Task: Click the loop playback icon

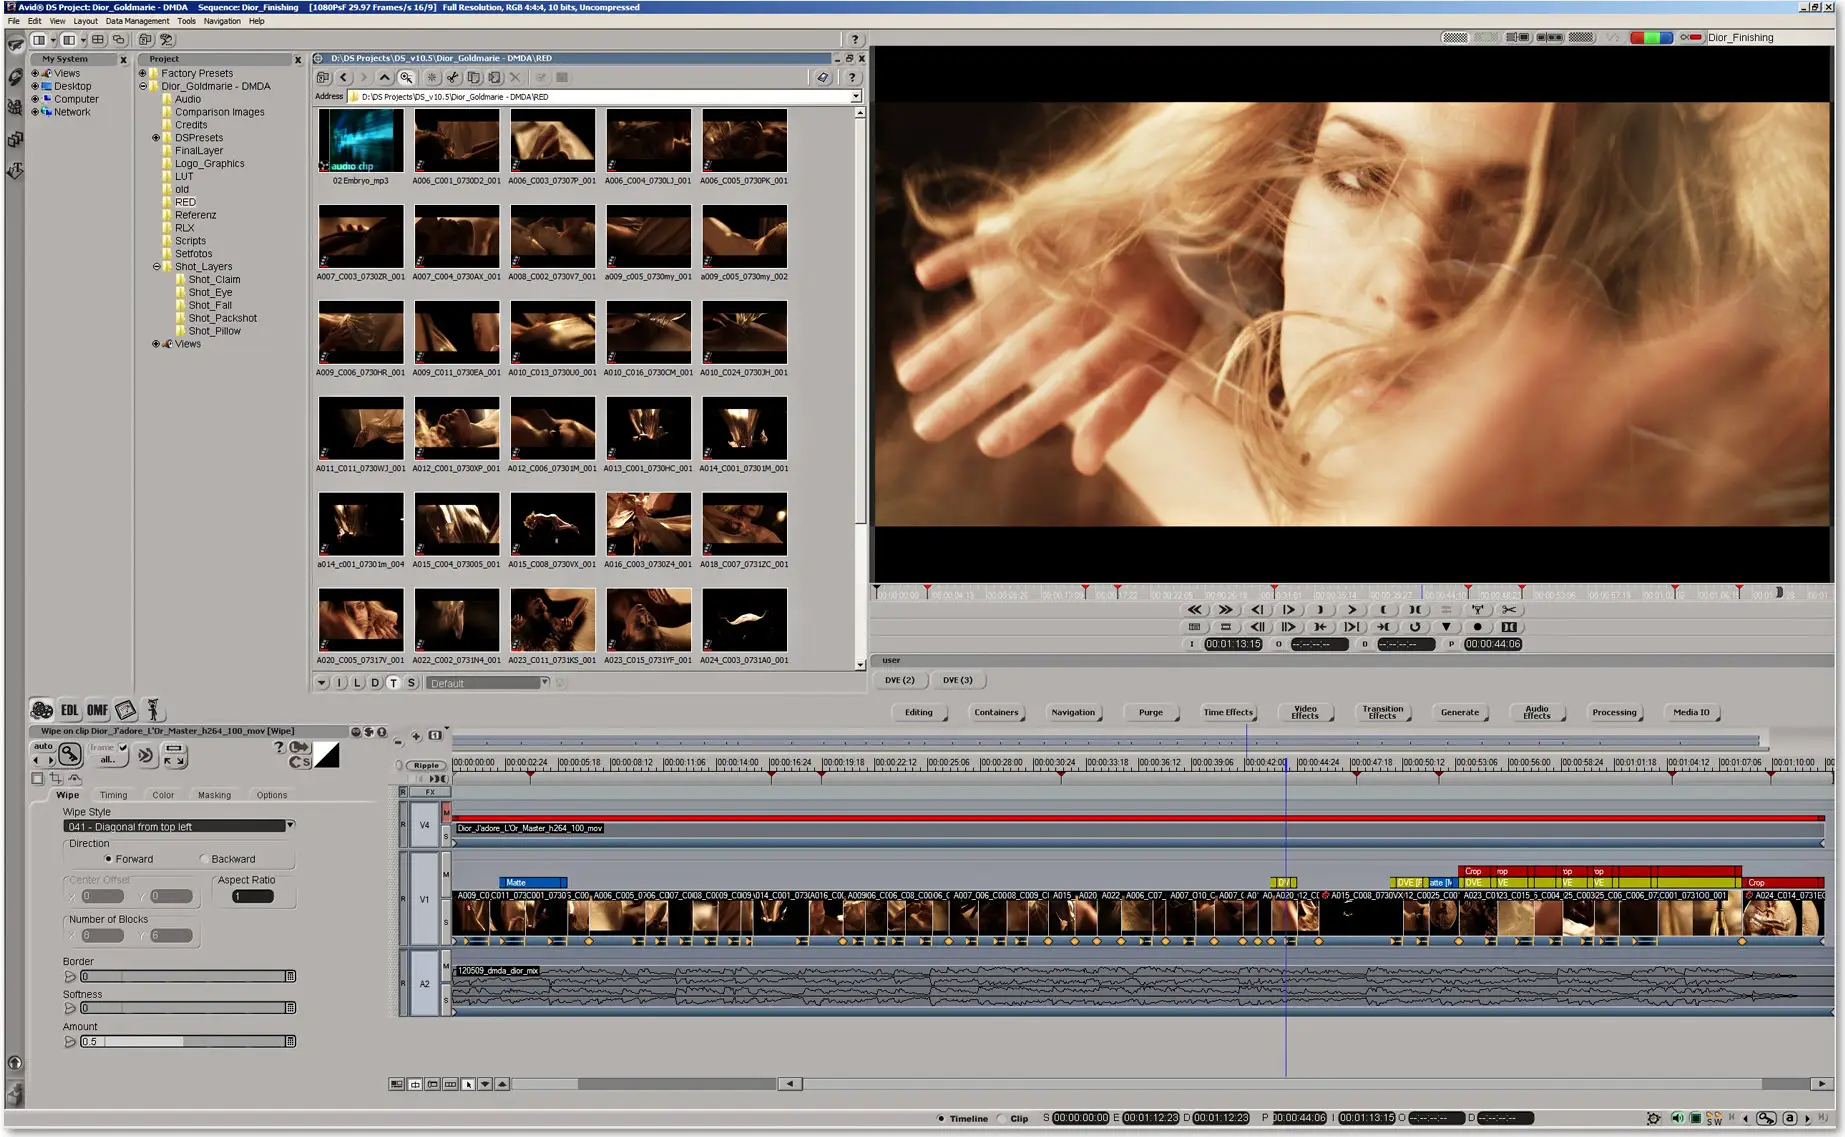Action: tap(1414, 627)
